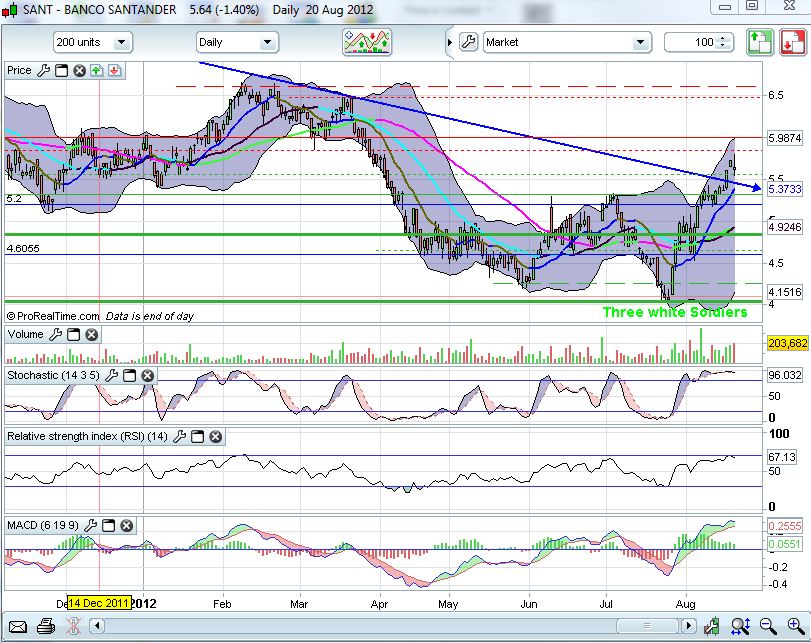811x643 pixels.
Task: Click the magnifier with blue arrows icon
Action: tap(741, 626)
